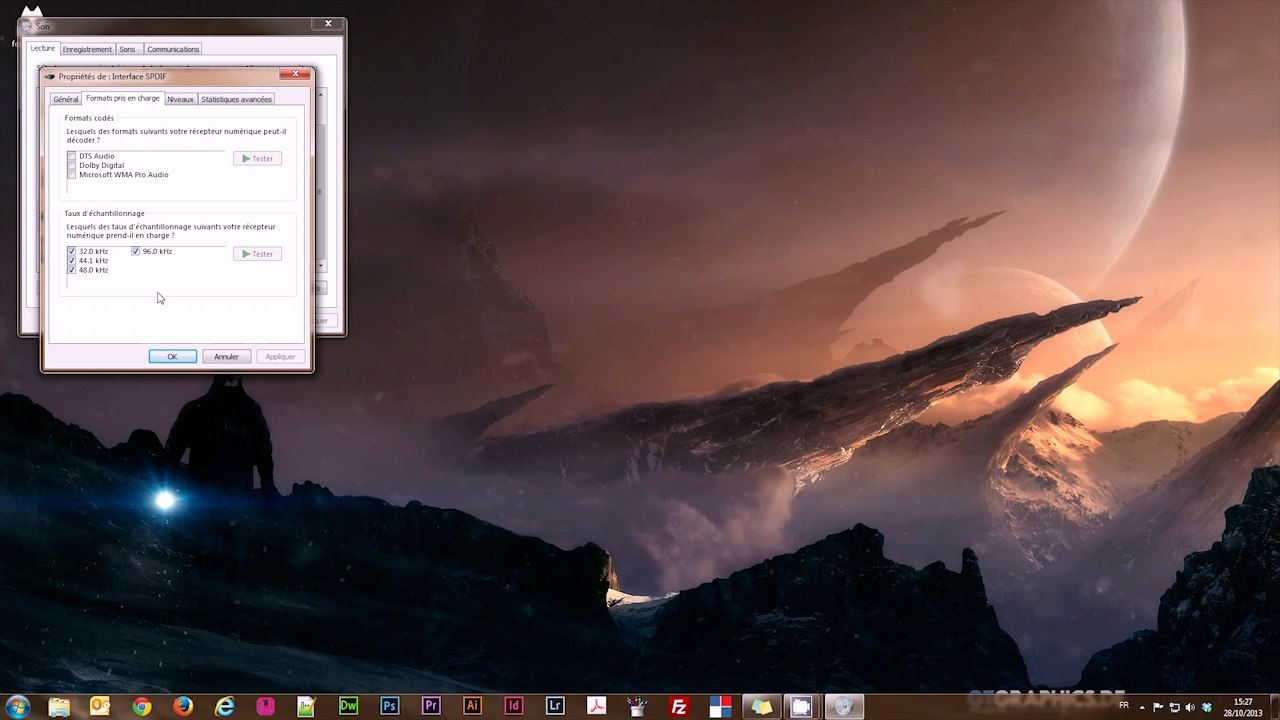This screenshot has height=720, width=1280.
Task: Uncheck the 96.0 kHz sample rate
Action: point(136,251)
